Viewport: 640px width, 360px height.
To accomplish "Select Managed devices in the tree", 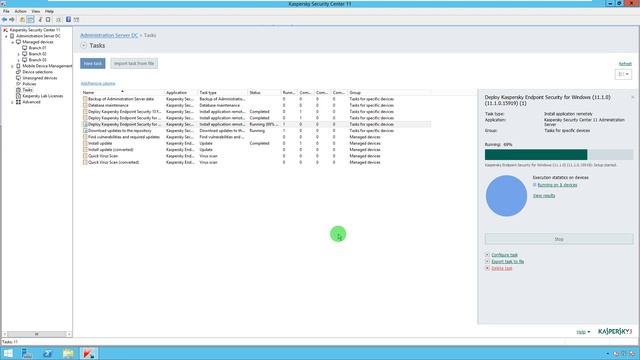I will pos(38,42).
